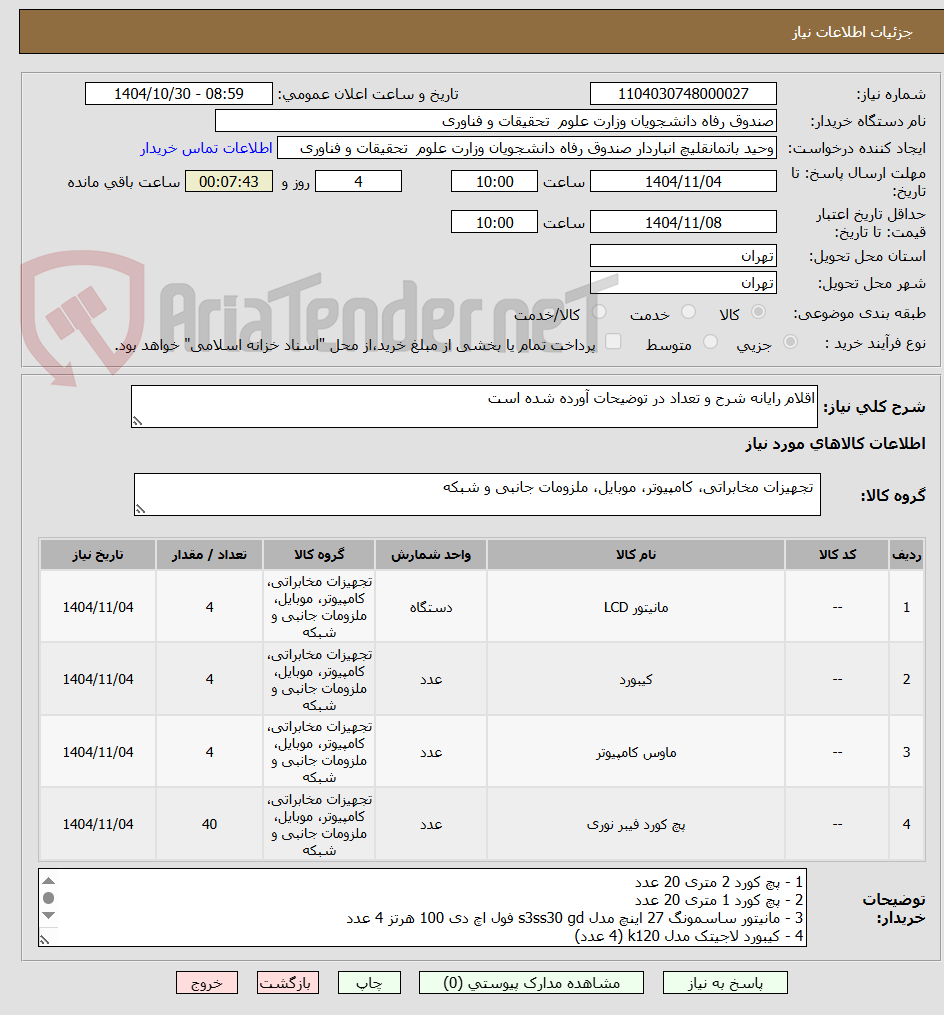Click the پچ کورد 2 متری note line
The width and height of the screenshot is (944, 1015).
pos(719,882)
